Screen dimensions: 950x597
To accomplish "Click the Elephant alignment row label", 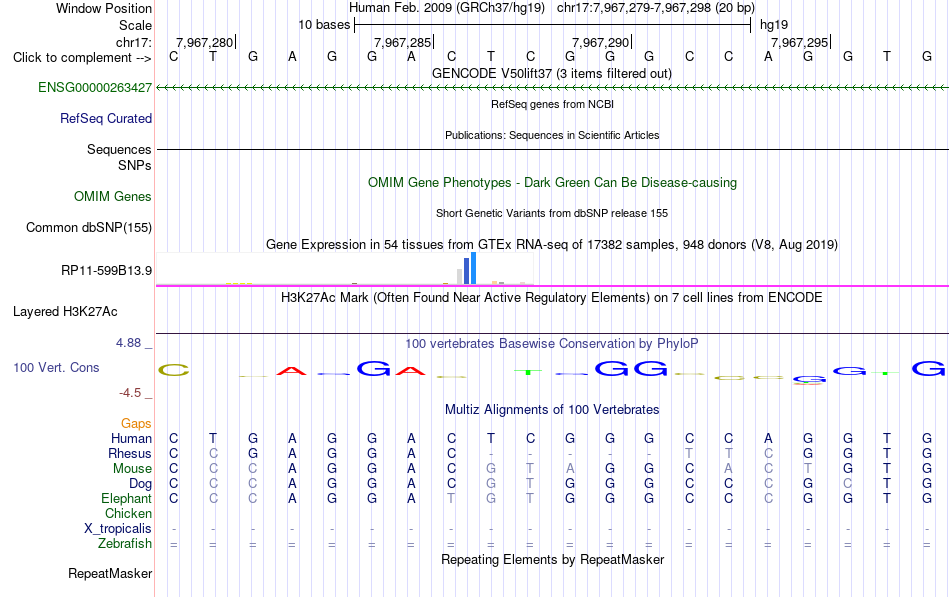I will pos(126,498).
